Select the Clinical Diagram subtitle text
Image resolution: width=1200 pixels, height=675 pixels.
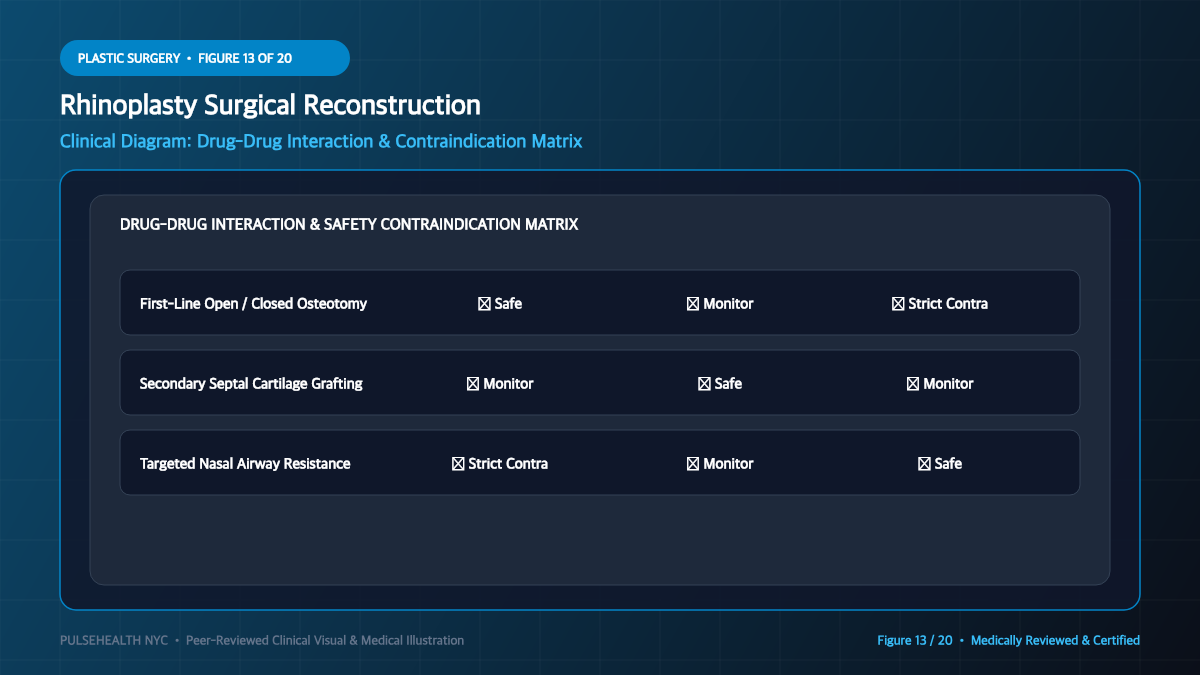pos(321,141)
